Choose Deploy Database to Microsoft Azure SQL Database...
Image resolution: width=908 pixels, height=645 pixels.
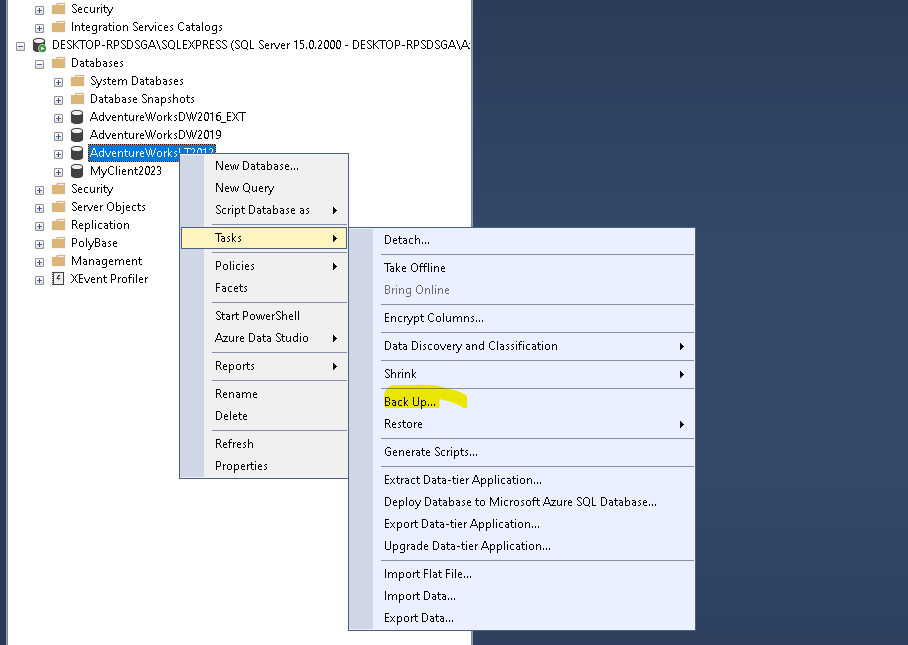522,502
